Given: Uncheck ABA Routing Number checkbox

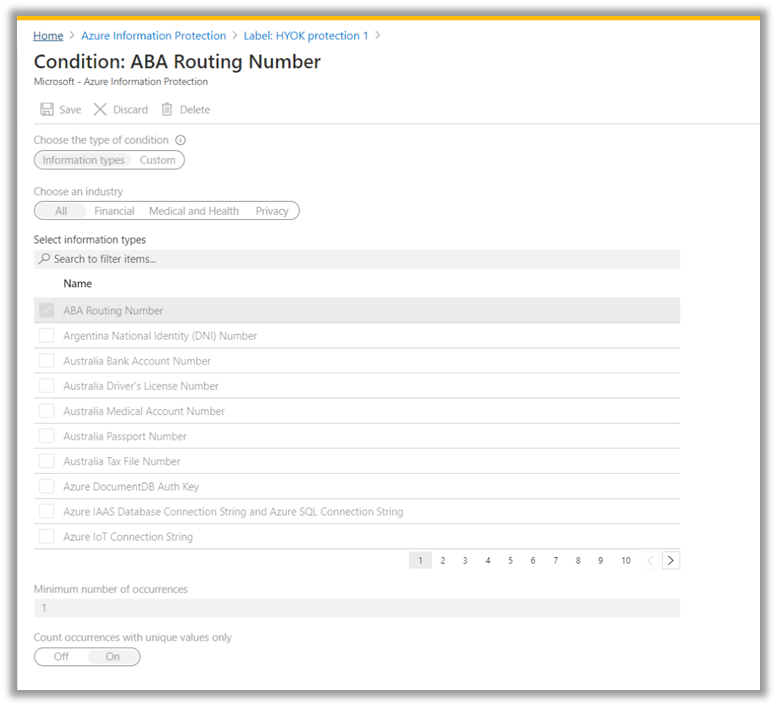Looking at the screenshot, I should pyautogui.click(x=47, y=311).
